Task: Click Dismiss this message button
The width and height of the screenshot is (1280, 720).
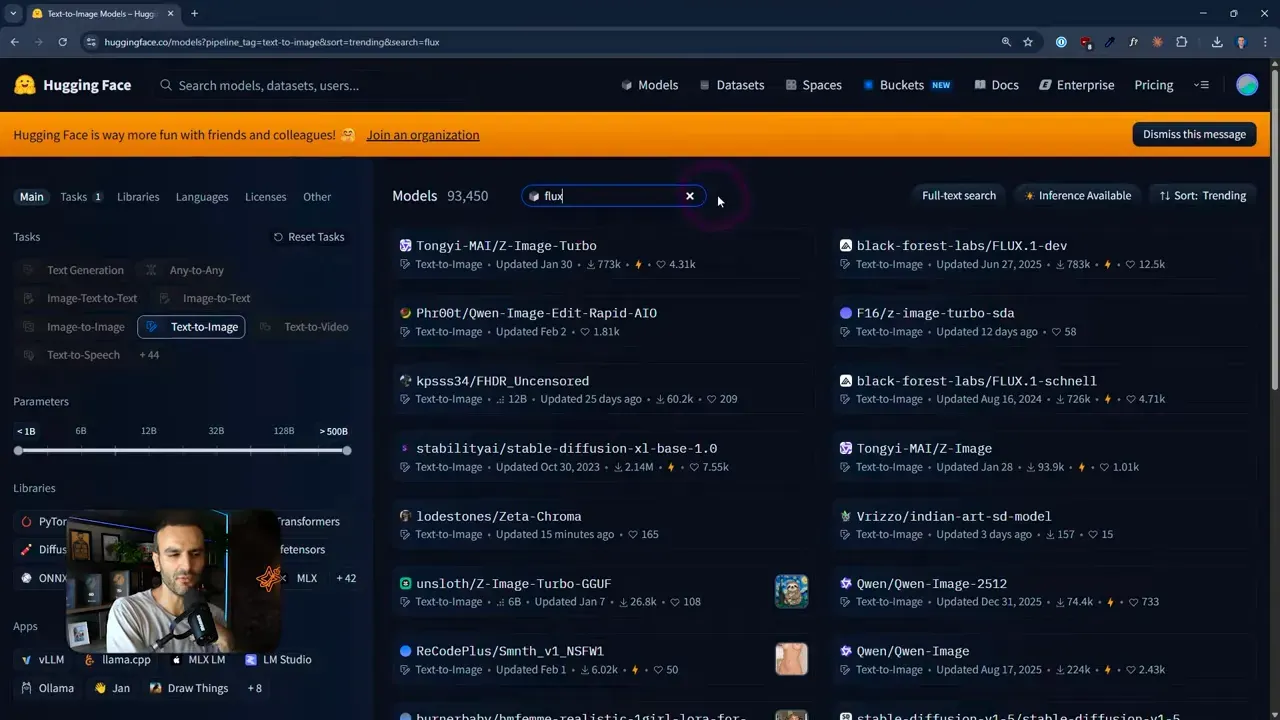Action: point(1194,134)
